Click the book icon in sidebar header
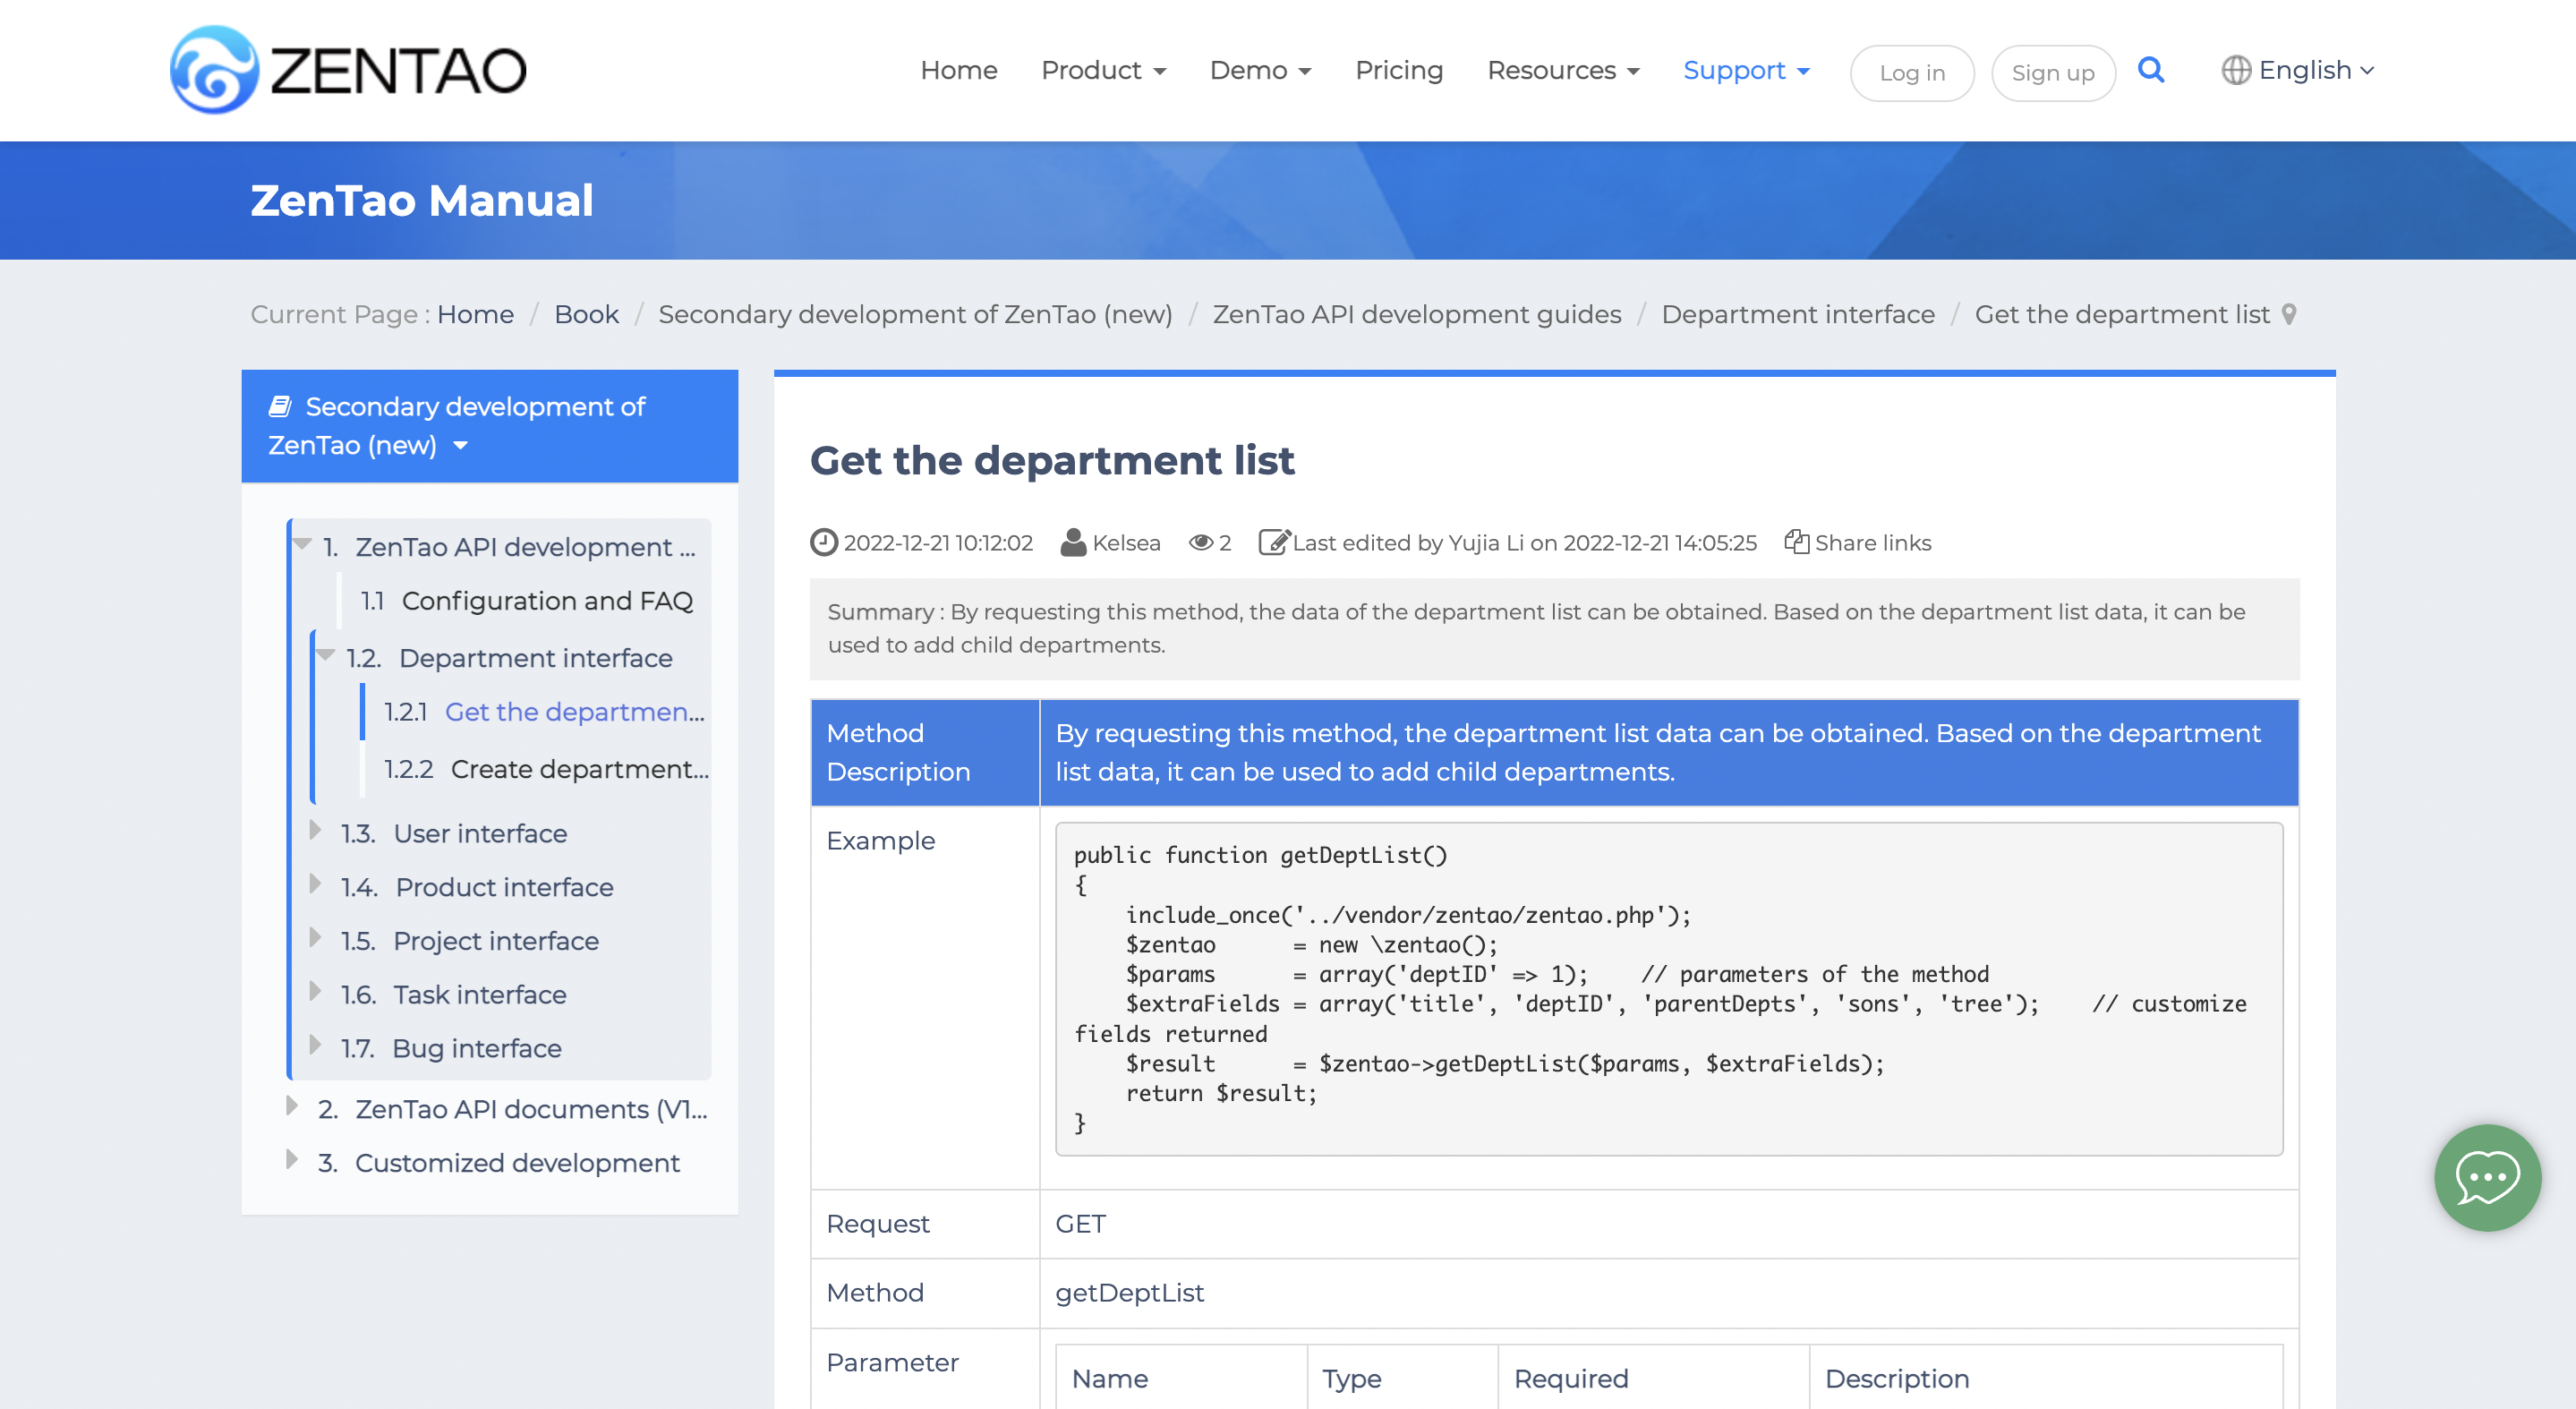This screenshot has height=1409, width=2576. [x=280, y=406]
